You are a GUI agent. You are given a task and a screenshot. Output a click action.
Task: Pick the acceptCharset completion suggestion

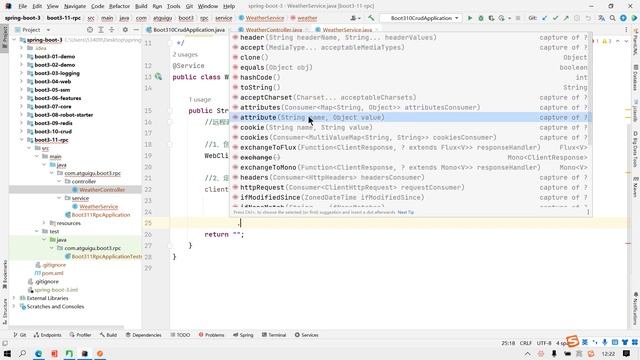tap(410, 98)
